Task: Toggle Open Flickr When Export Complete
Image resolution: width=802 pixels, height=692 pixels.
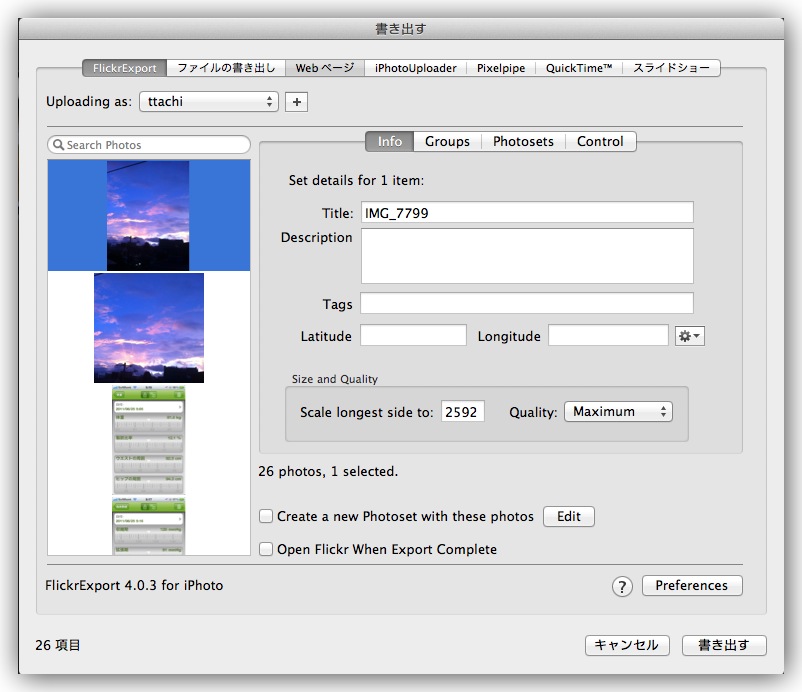Action: tap(266, 549)
